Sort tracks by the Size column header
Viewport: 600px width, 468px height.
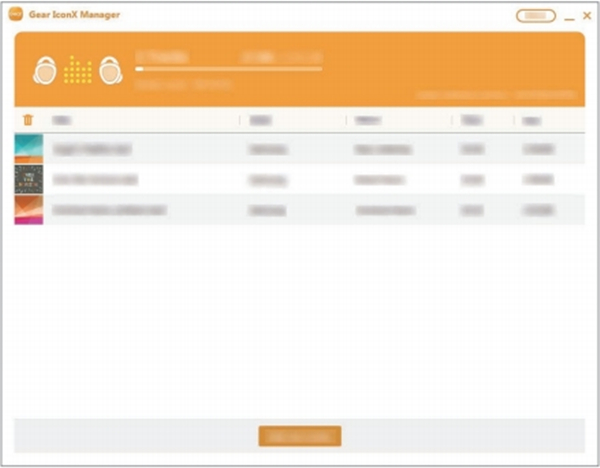click(531, 120)
